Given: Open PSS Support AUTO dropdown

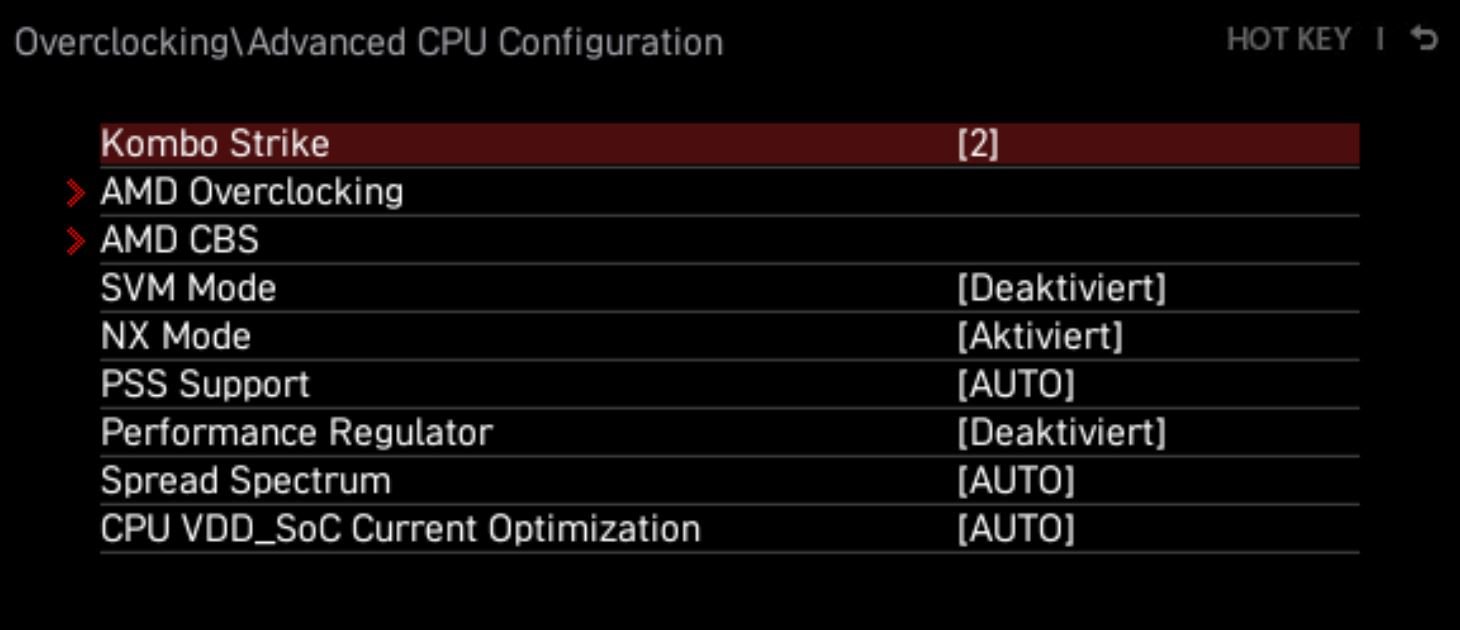Looking at the screenshot, I should 1015,385.
